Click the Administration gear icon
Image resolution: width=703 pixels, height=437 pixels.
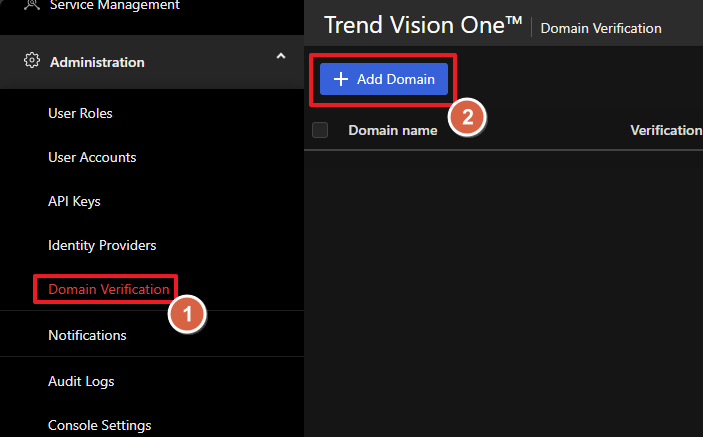pyautogui.click(x=30, y=62)
